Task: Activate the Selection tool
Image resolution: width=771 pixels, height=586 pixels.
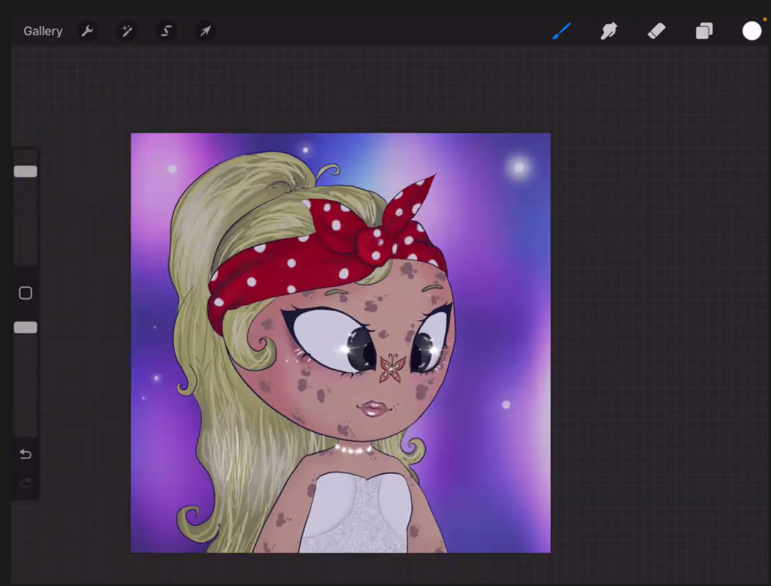Action: (166, 31)
